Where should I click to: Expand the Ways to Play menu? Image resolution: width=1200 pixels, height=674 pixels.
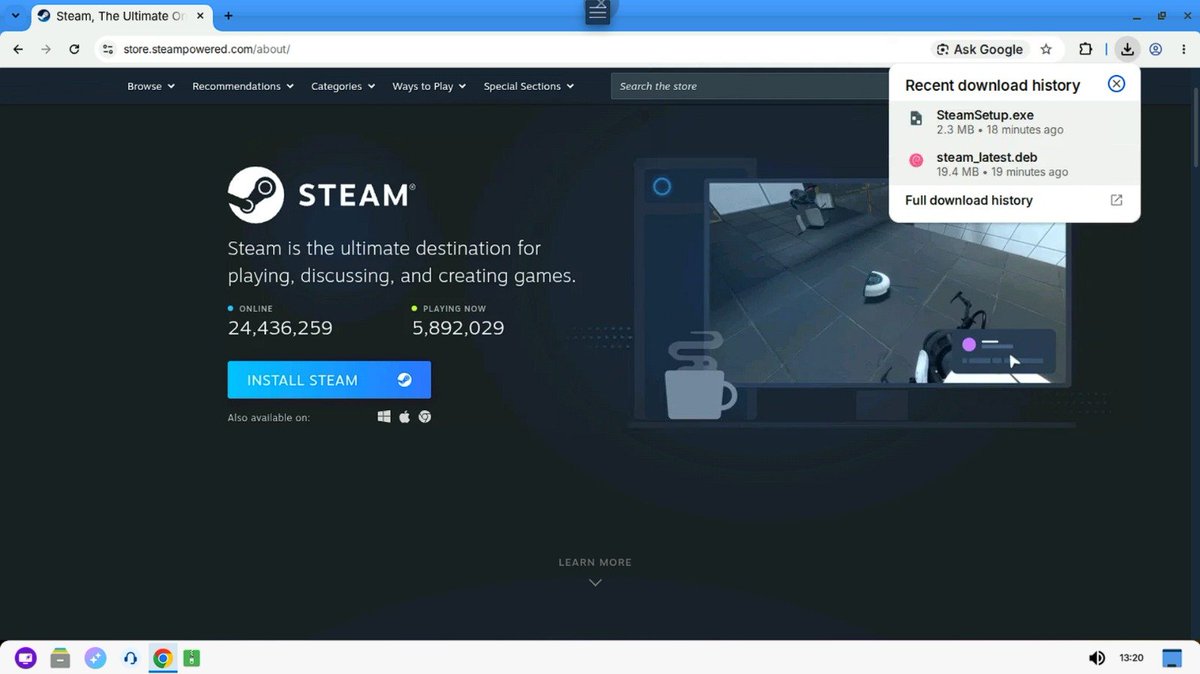429,86
